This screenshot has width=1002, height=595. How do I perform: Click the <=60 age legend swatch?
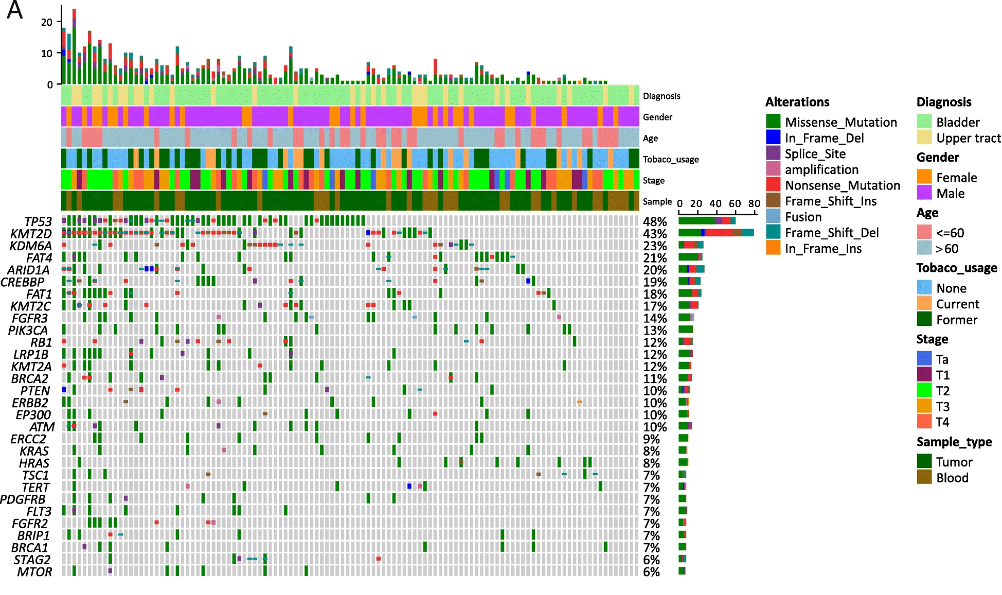tap(924, 233)
